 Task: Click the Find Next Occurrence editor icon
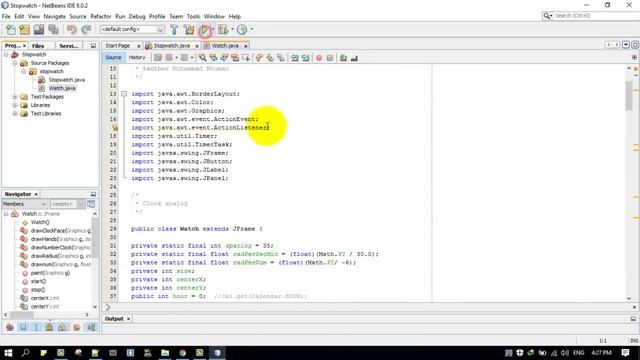click(x=224, y=58)
